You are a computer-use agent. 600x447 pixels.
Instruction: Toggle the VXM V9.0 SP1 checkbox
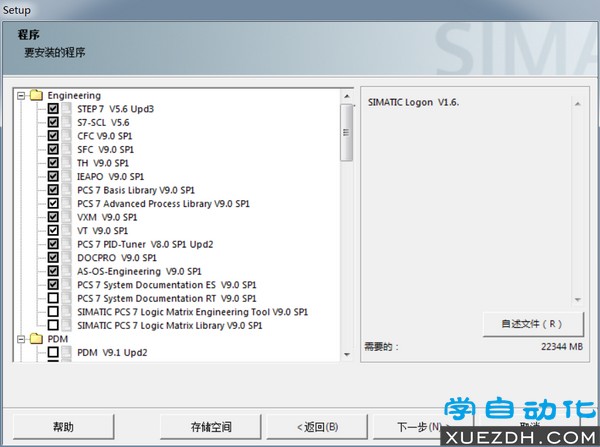[53, 217]
